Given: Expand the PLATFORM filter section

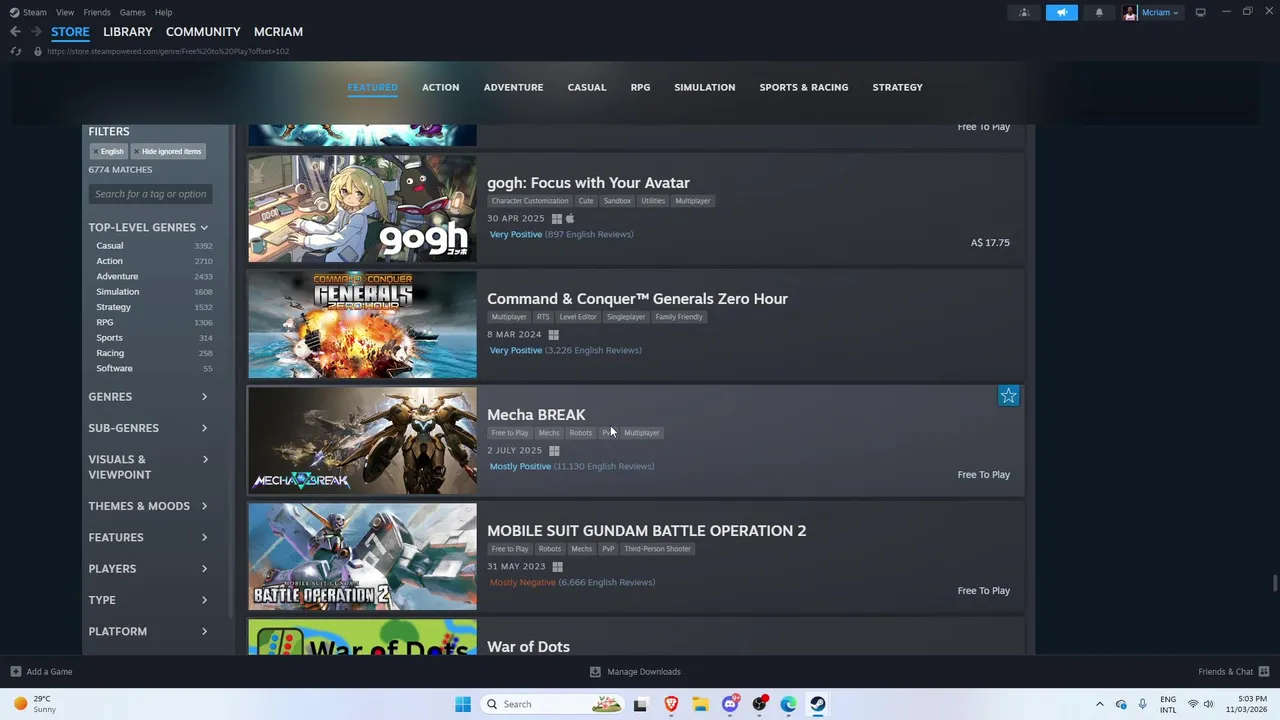Looking at the screenshot, I should pyautogui.click(x=148, y=632).
